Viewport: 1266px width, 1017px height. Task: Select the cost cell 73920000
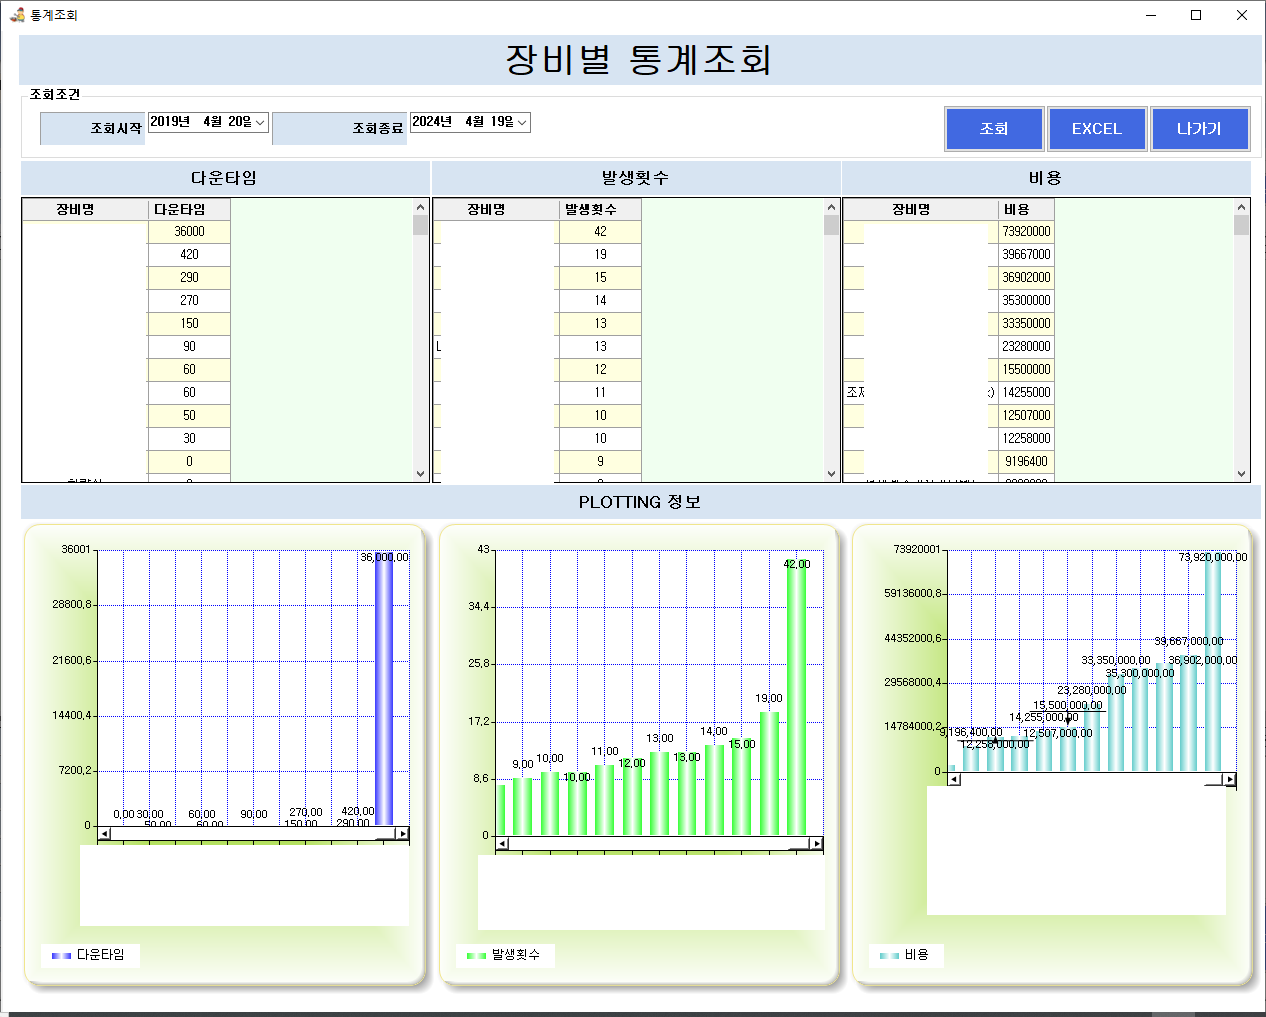(1026, 232)
